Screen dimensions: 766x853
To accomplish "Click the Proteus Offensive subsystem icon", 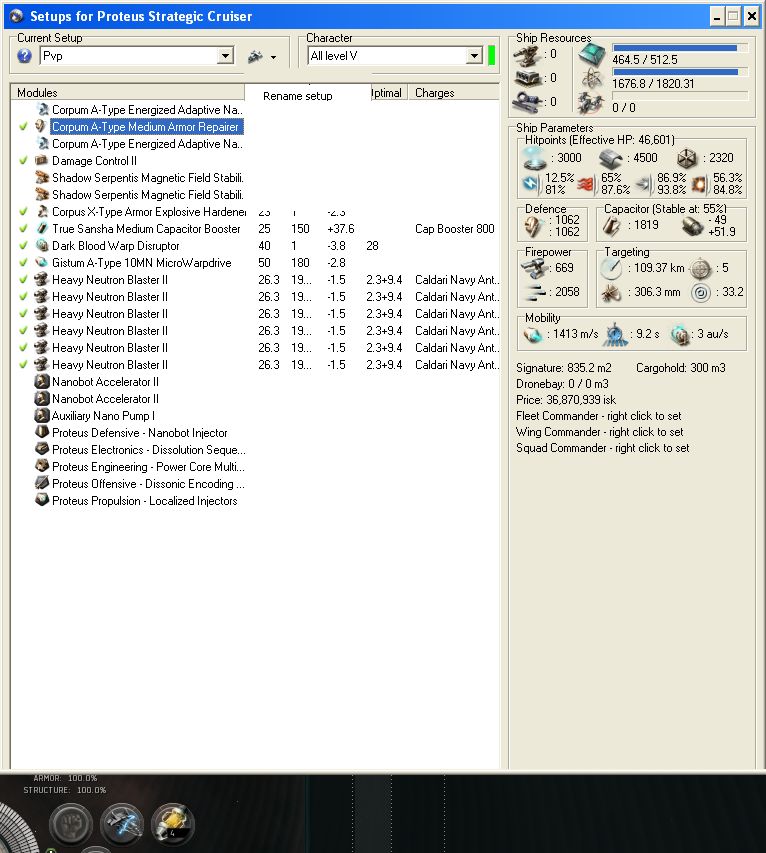I will (x=41, y=483).
